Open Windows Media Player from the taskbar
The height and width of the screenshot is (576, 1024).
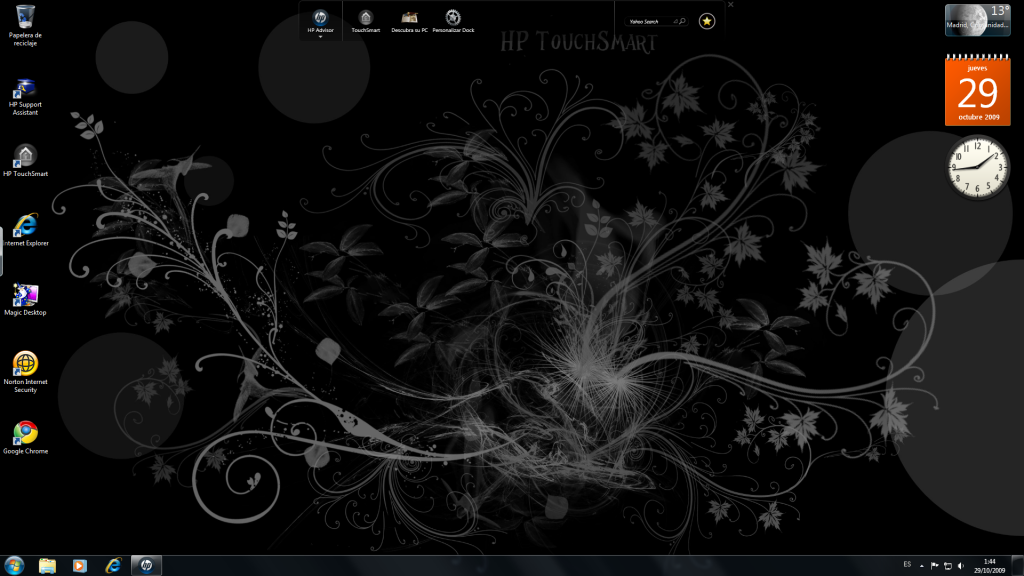(80, 565)
